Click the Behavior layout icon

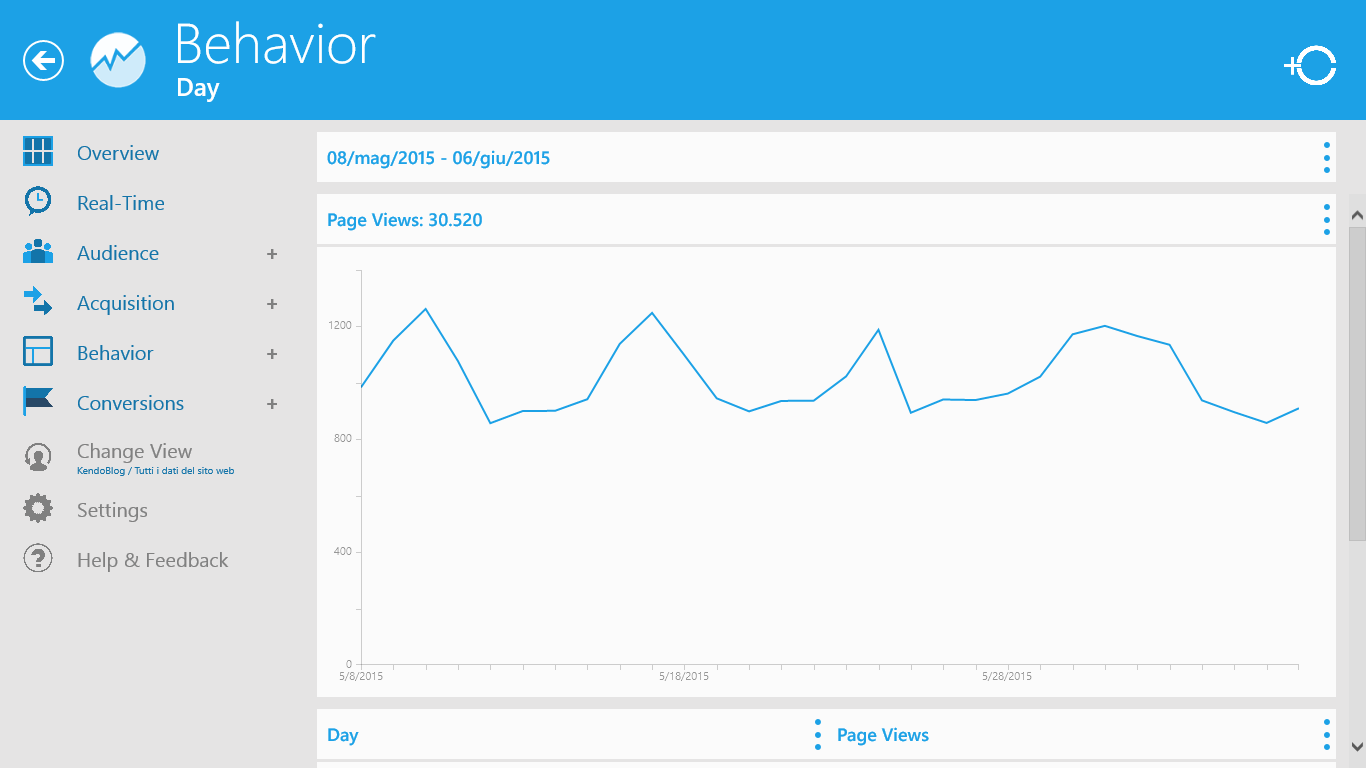(38, 352)
